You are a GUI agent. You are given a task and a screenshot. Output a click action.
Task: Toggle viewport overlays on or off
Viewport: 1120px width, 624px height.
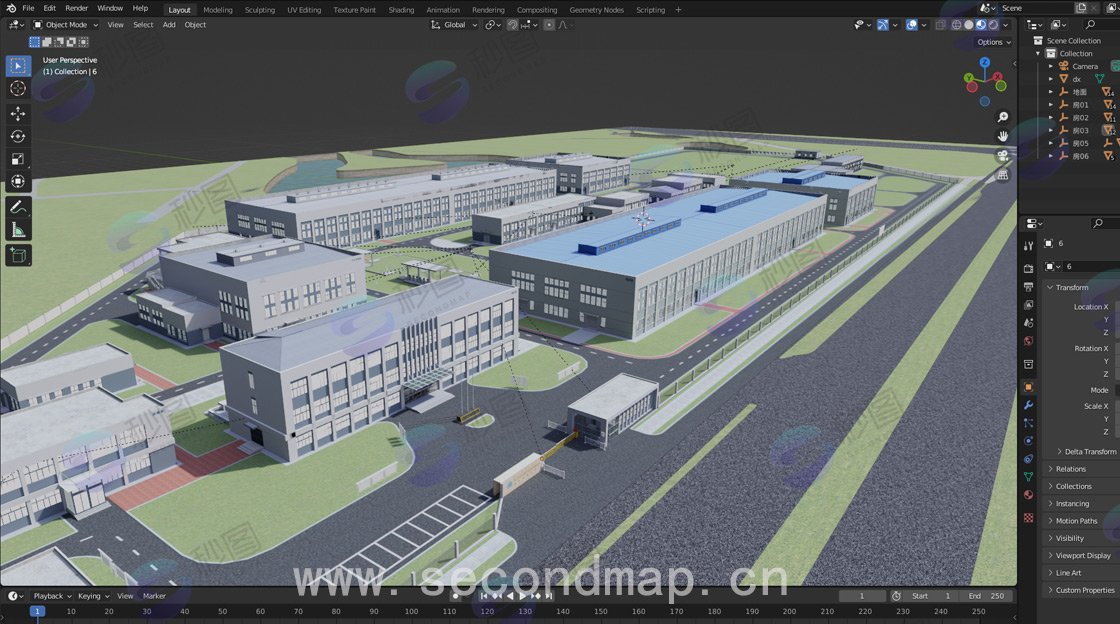[912, 25]
